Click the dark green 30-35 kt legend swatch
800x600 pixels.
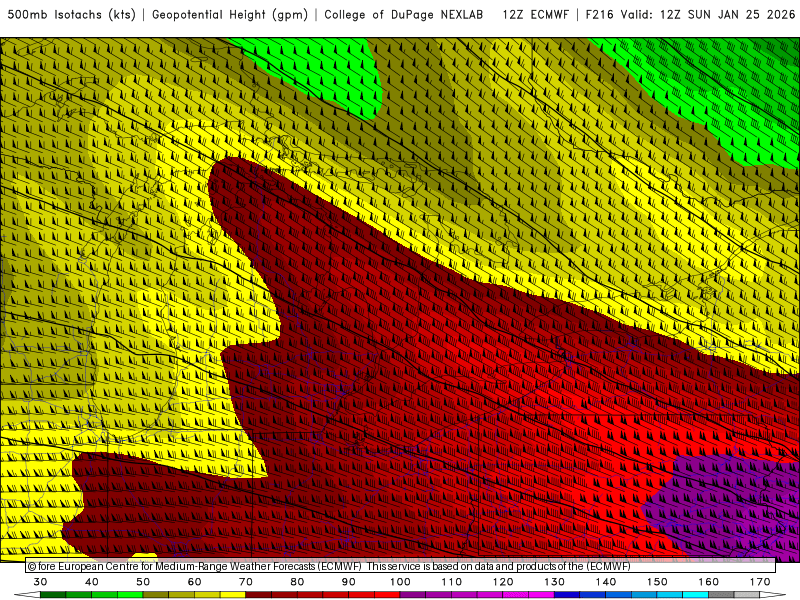(x=53, y=596)
